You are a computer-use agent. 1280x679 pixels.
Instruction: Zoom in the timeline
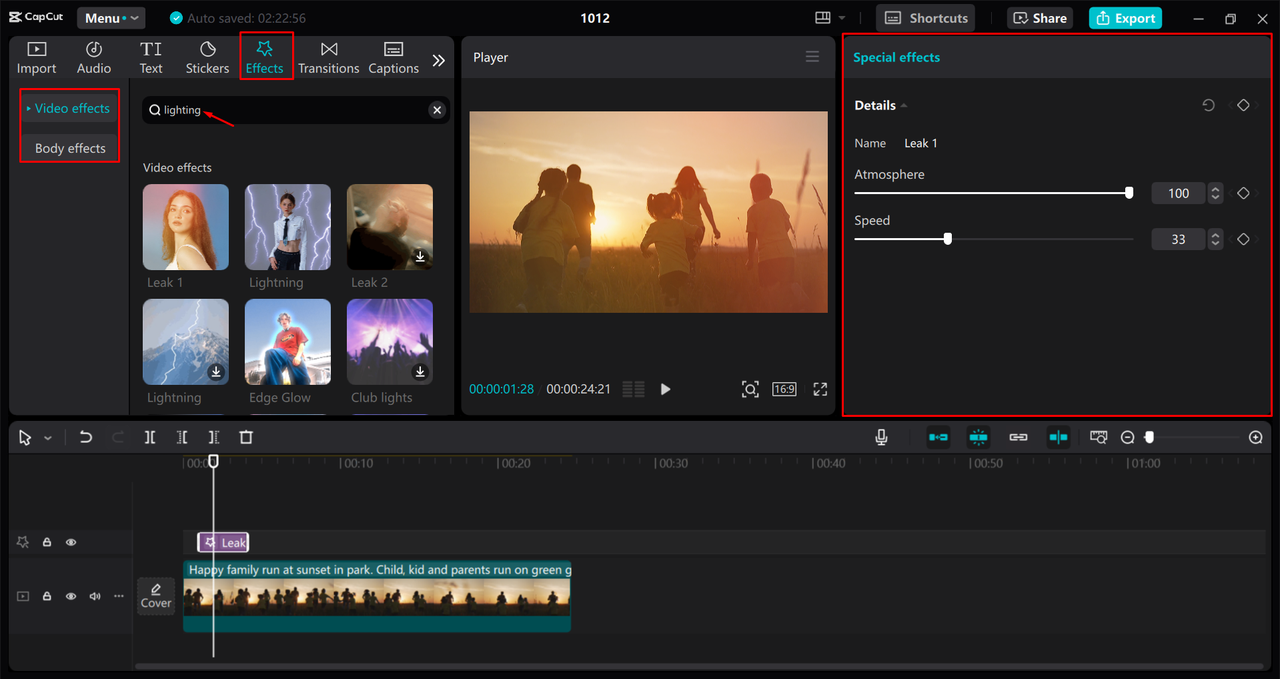click(1256, 437)
